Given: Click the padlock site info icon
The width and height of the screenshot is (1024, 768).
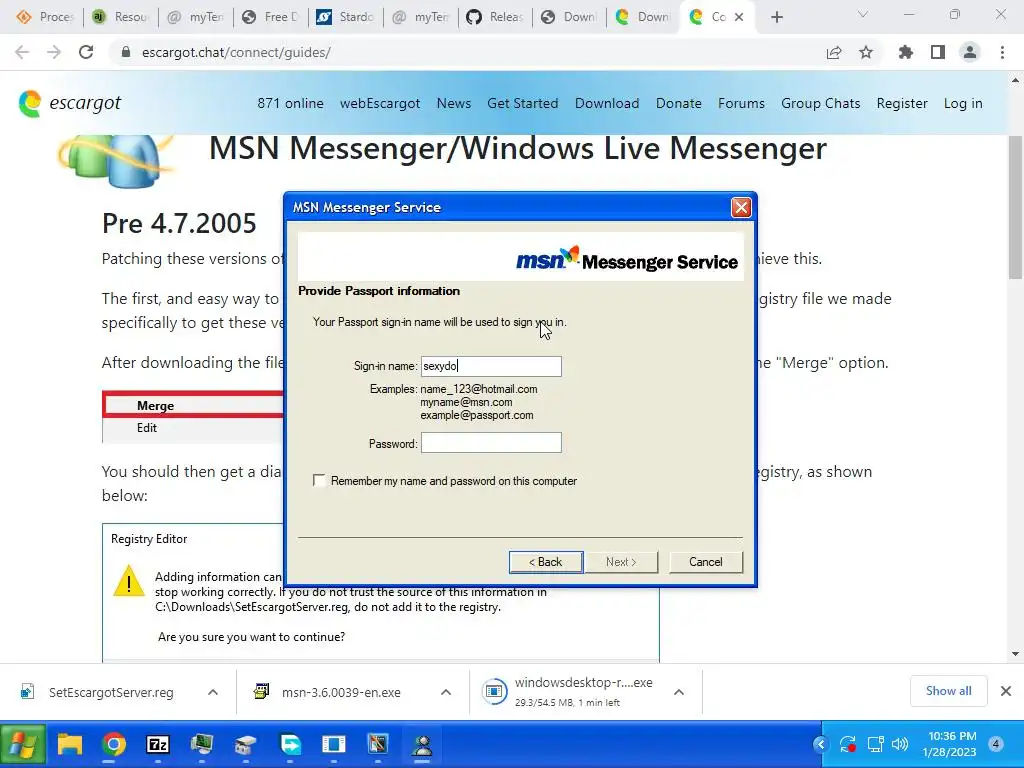Looking at the screenshot, I should point(126,52).
